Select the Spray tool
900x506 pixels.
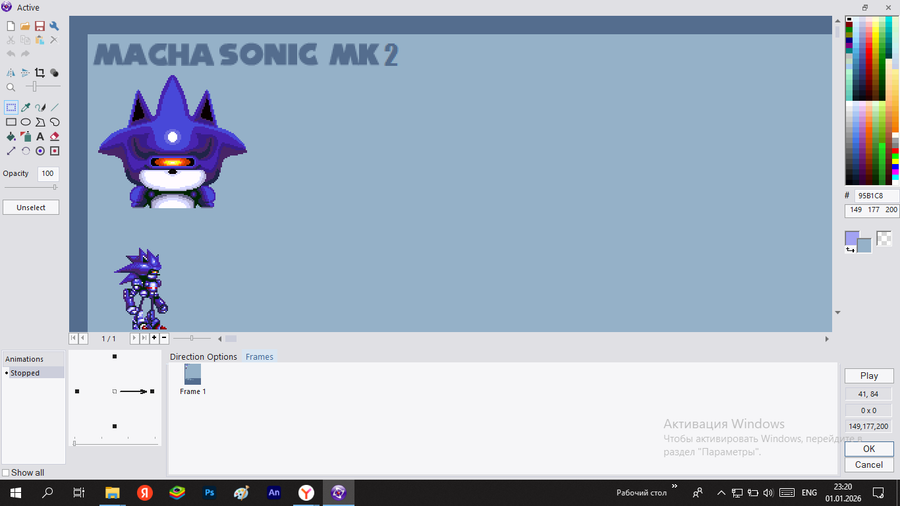pyautogui.click(x=25, y=137)
